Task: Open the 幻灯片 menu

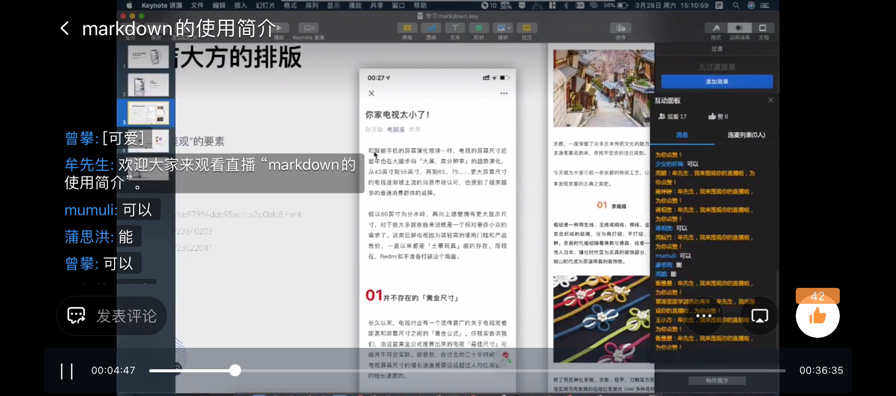Action: [x=265, y=5]
